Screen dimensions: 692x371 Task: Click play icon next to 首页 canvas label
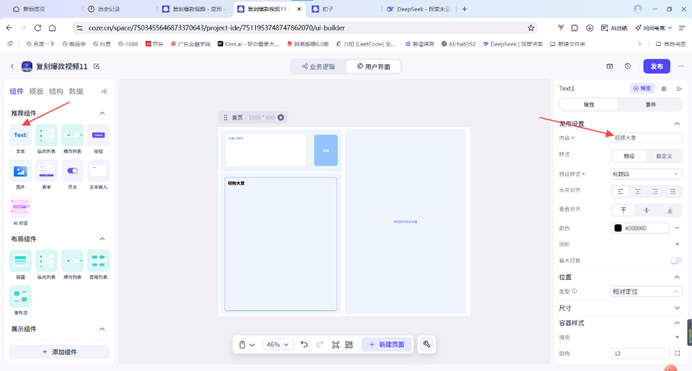(x=281, y=117)
